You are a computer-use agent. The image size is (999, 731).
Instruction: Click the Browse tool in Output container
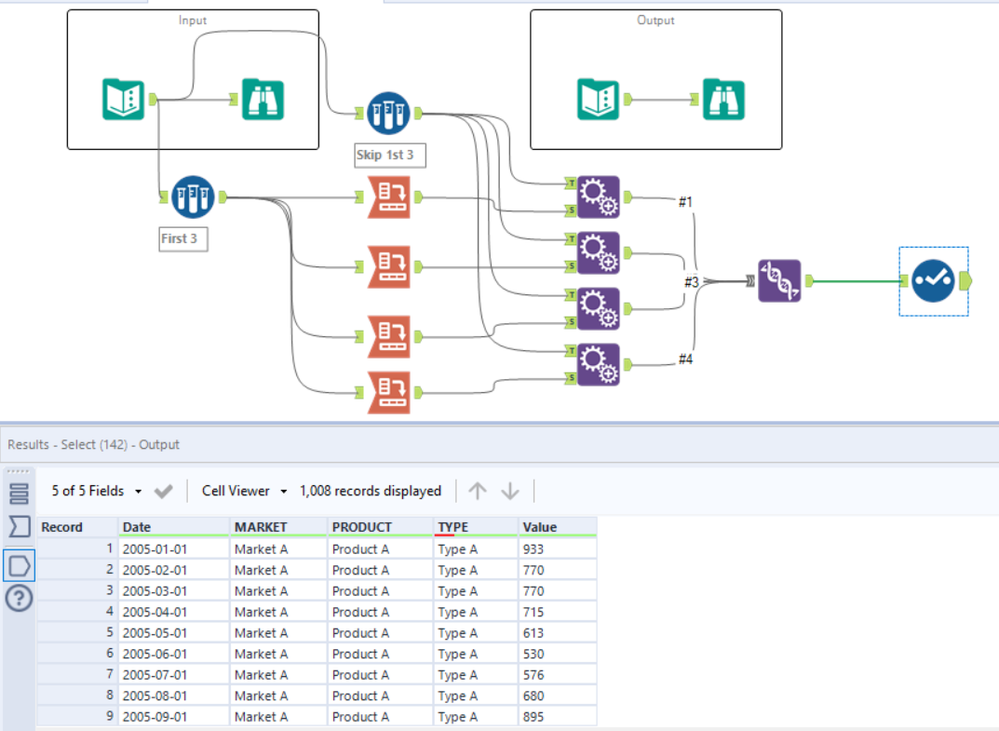coord(724,99)
